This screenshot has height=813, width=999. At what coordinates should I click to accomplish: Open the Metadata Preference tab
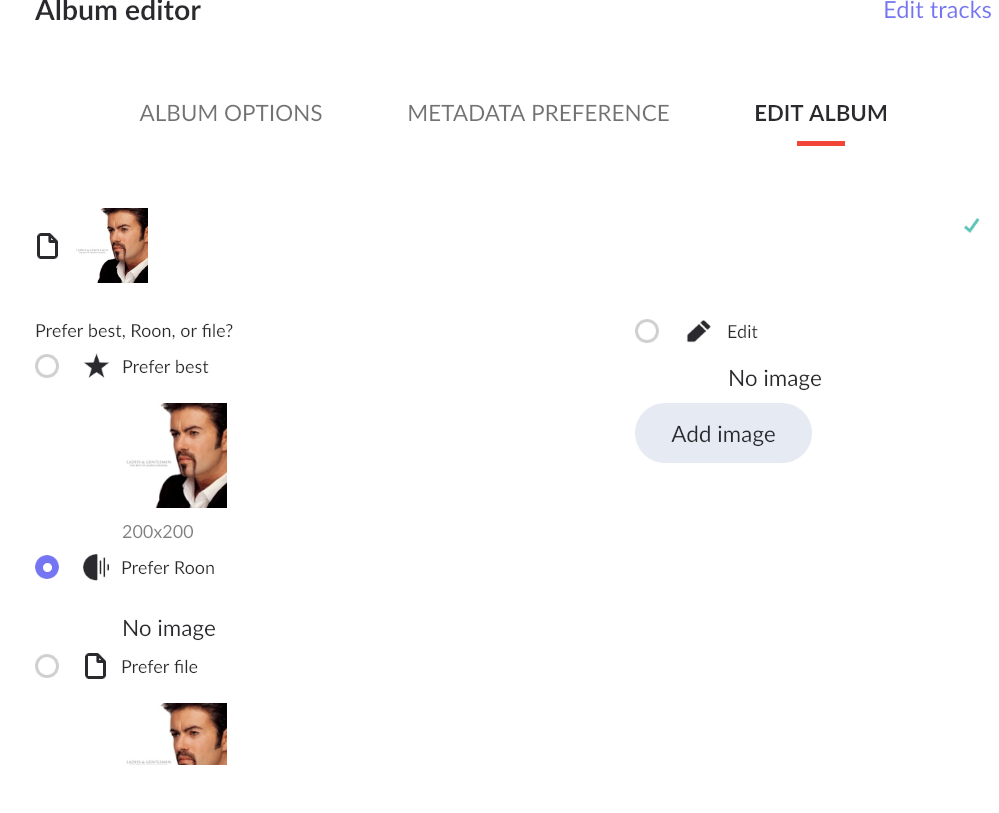[538, 114]
